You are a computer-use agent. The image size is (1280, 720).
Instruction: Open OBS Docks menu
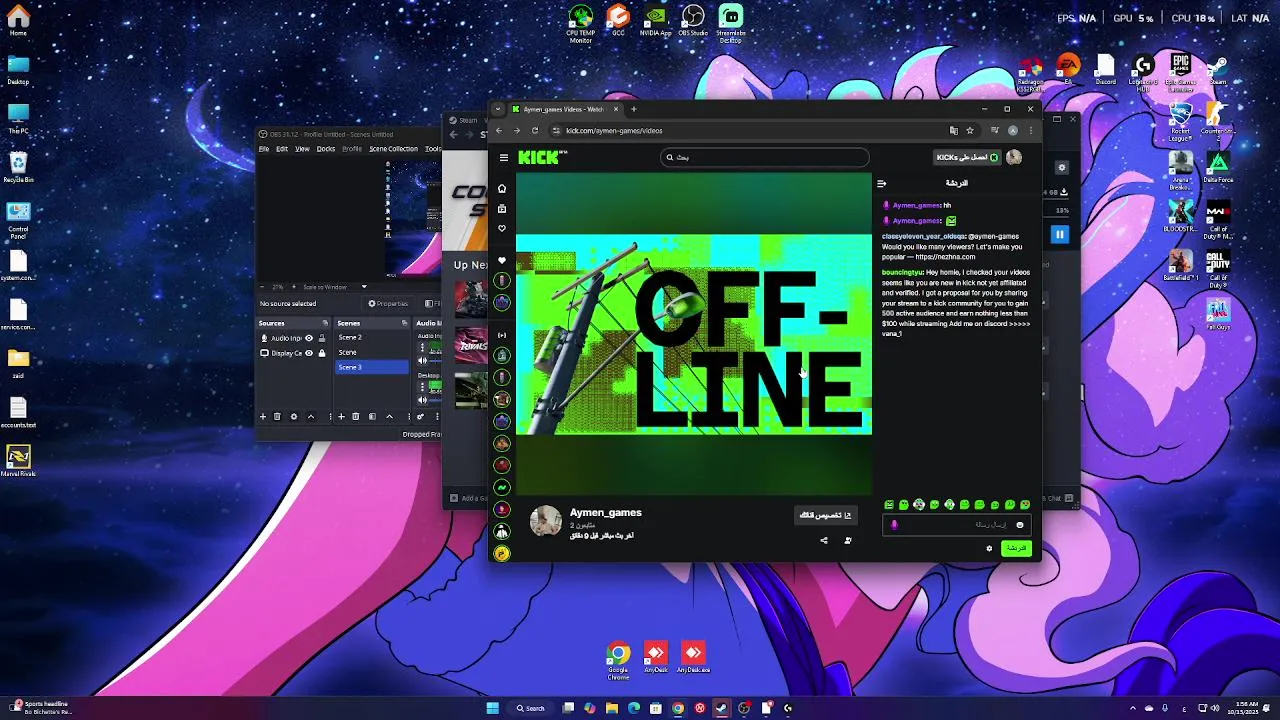[x=326, y=149]
